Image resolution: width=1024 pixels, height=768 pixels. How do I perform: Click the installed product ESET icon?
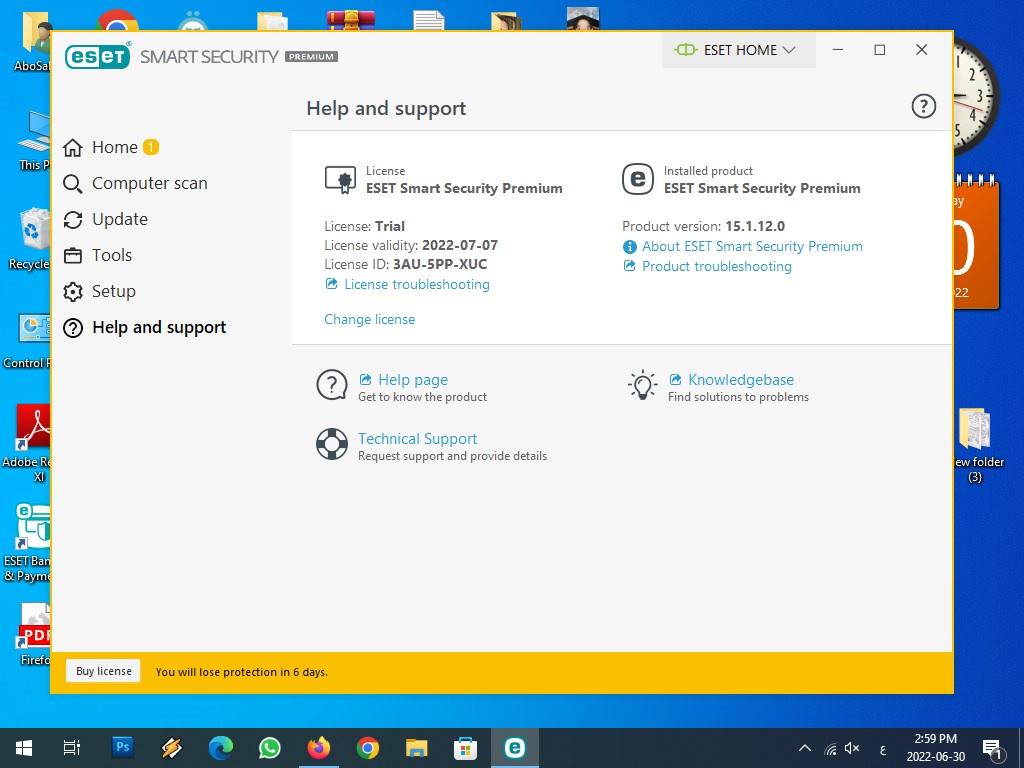637,179
